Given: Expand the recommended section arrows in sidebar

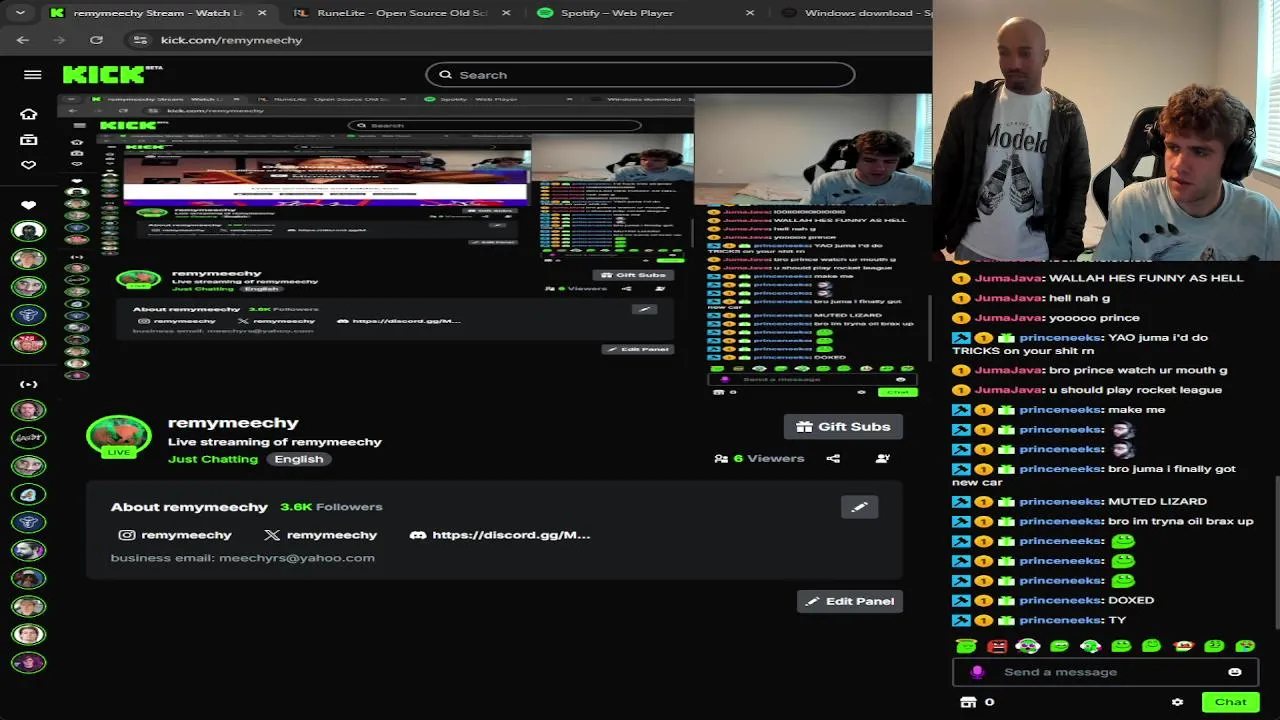Looking at the screenshot, I should click(x=29, y=384).
